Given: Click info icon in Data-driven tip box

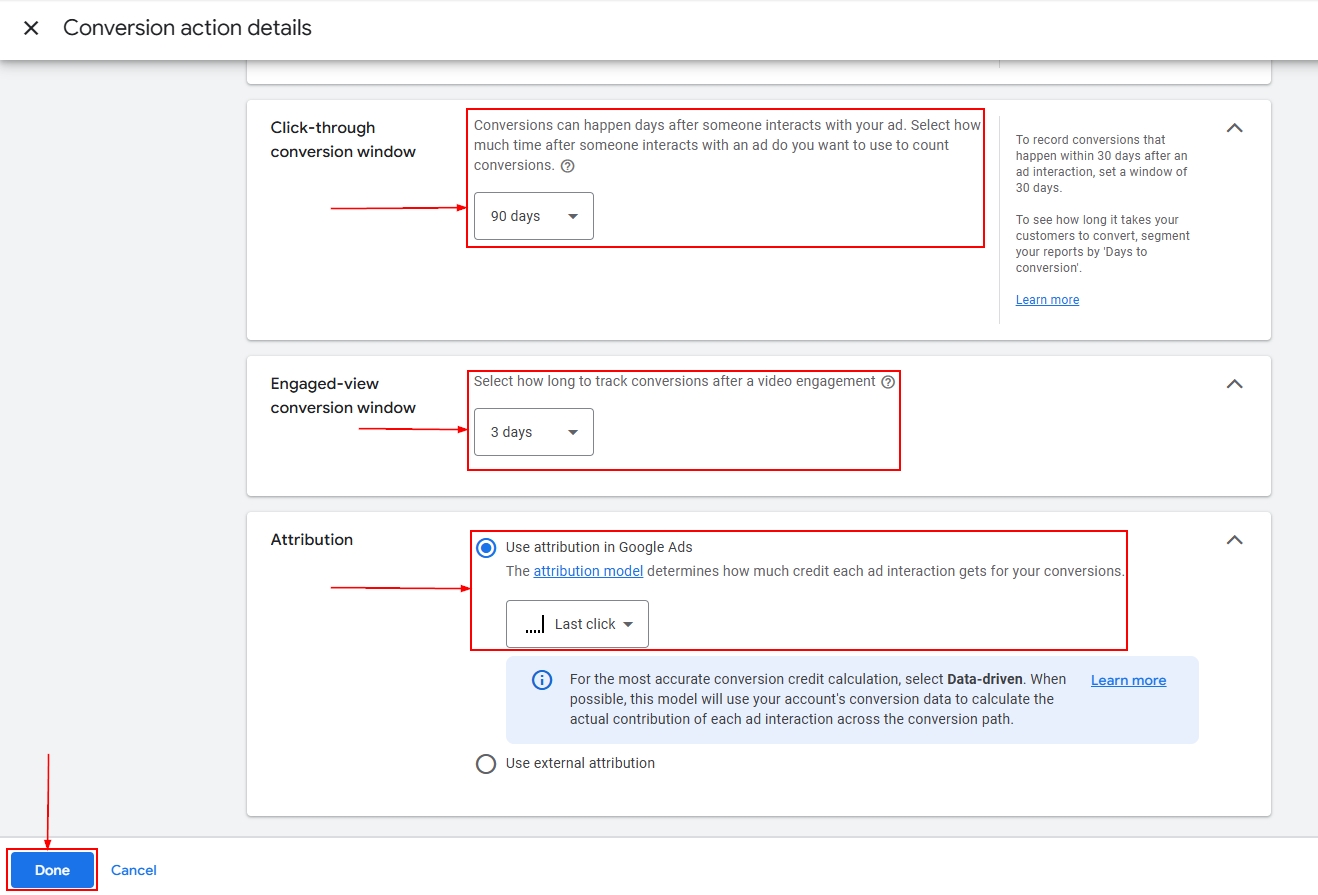Looking at the screenshot, I should 542,680.
